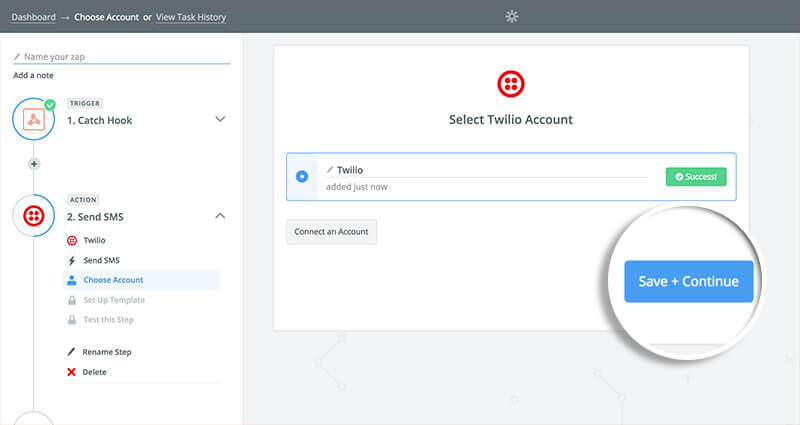Open the Choose Account sub-step
The height and width of the screenshot is (425, 800).
click(x=141, y=280)
